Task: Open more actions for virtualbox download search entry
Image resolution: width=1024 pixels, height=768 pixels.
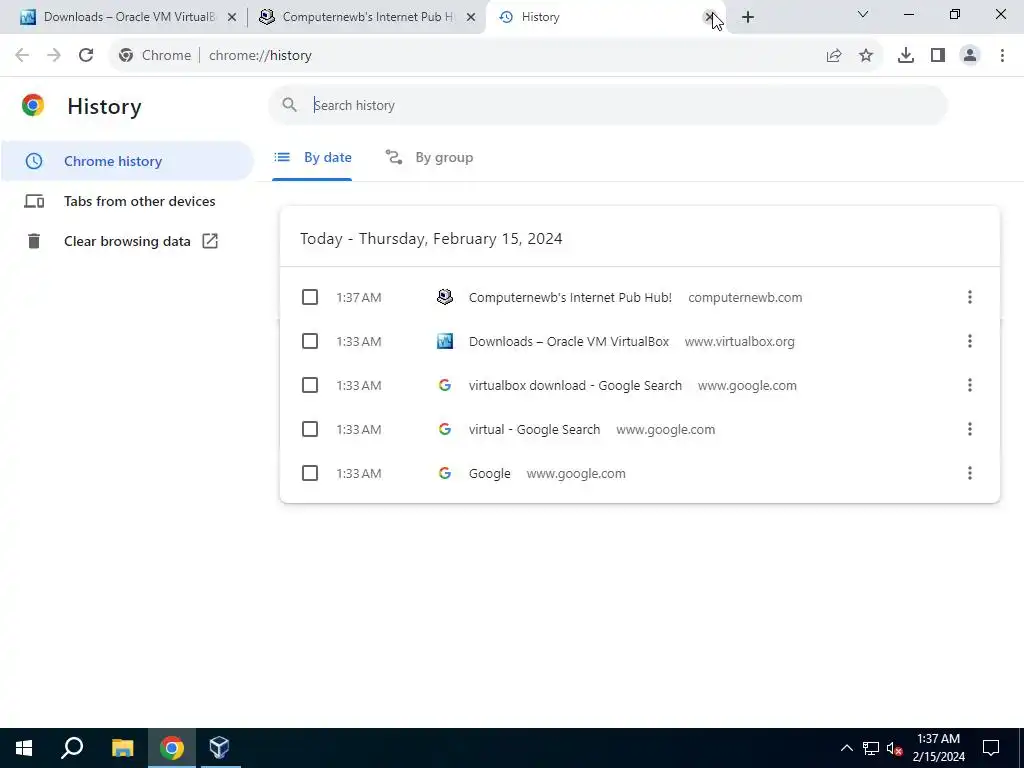Action: point(970,385)
